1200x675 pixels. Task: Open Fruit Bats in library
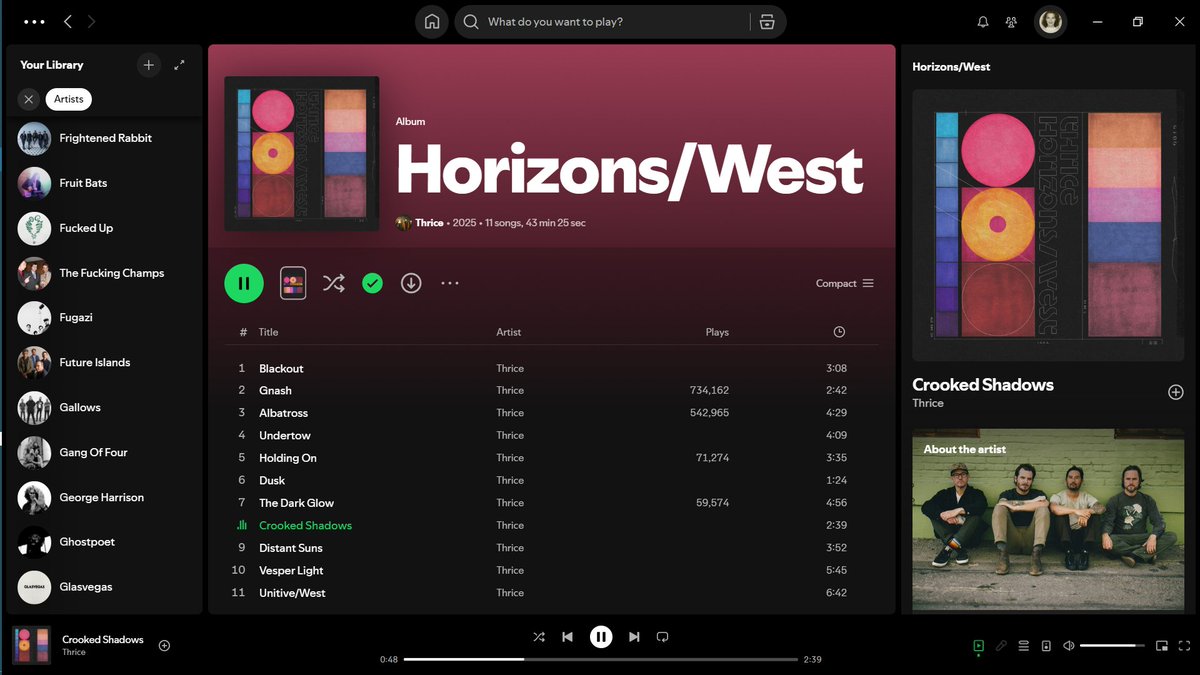click(x=105, y=183)
